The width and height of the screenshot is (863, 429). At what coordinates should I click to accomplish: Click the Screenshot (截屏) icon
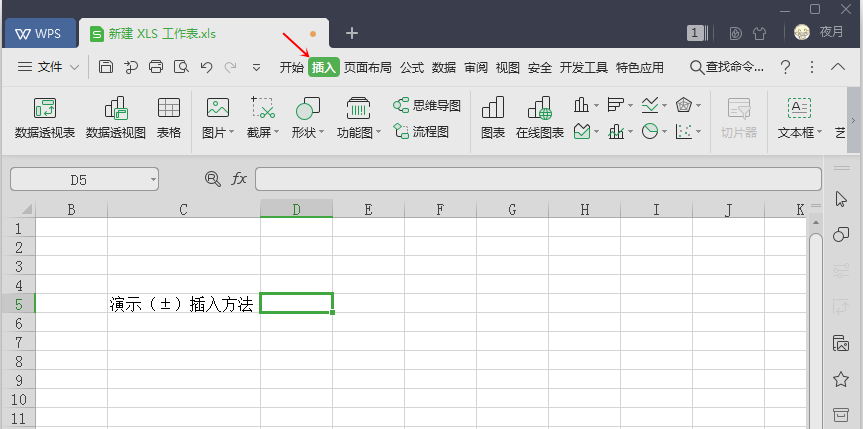(x=263, y=108)
